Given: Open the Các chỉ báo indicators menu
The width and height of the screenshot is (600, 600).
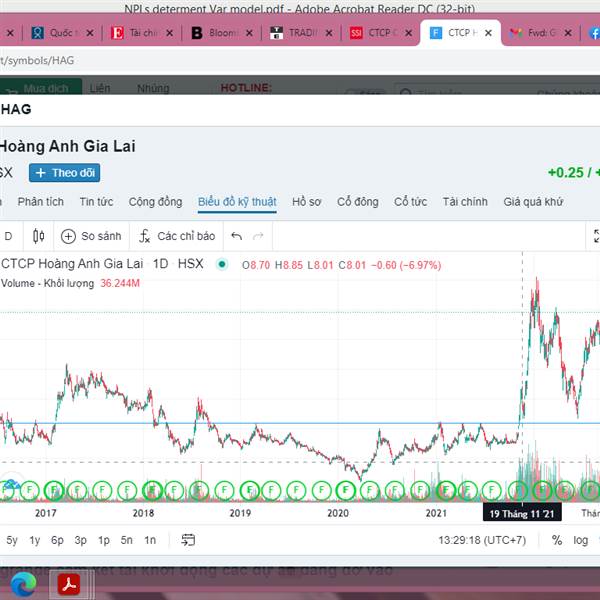Looking at the screenshot, I should pos(177,236).
